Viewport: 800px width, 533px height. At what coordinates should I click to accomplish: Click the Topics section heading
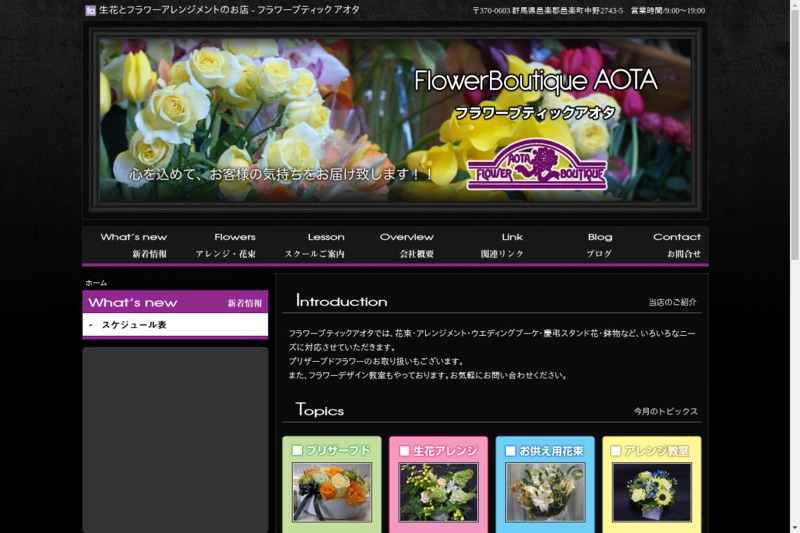click(319, 410)
